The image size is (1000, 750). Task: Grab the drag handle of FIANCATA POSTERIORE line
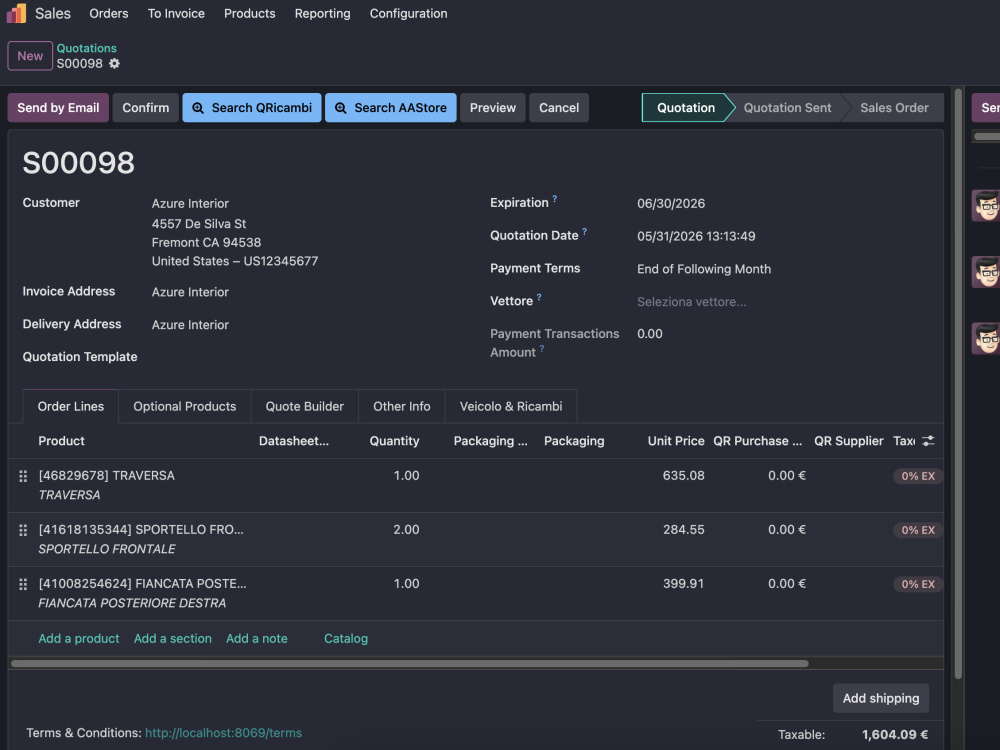[x=23, y=584]
